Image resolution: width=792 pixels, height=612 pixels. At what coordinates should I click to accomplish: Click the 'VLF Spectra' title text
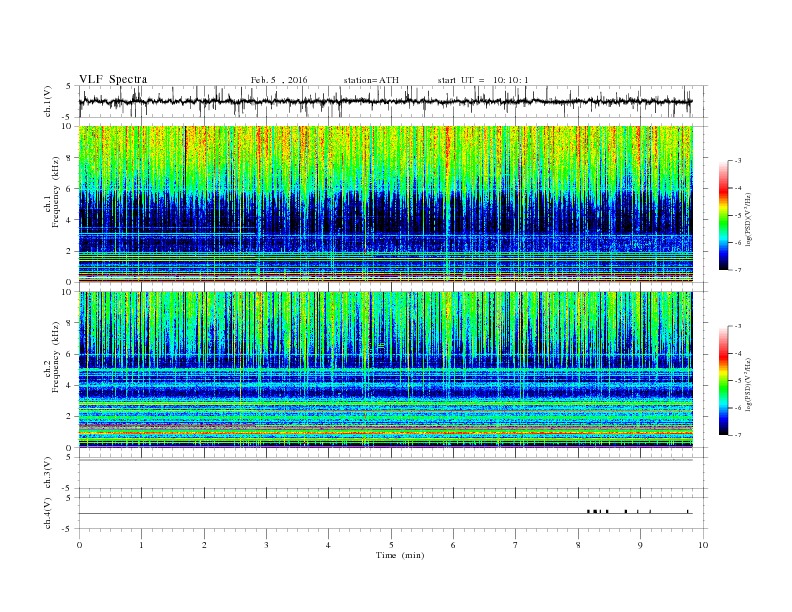pyautogui.click(x=113, y=79)
